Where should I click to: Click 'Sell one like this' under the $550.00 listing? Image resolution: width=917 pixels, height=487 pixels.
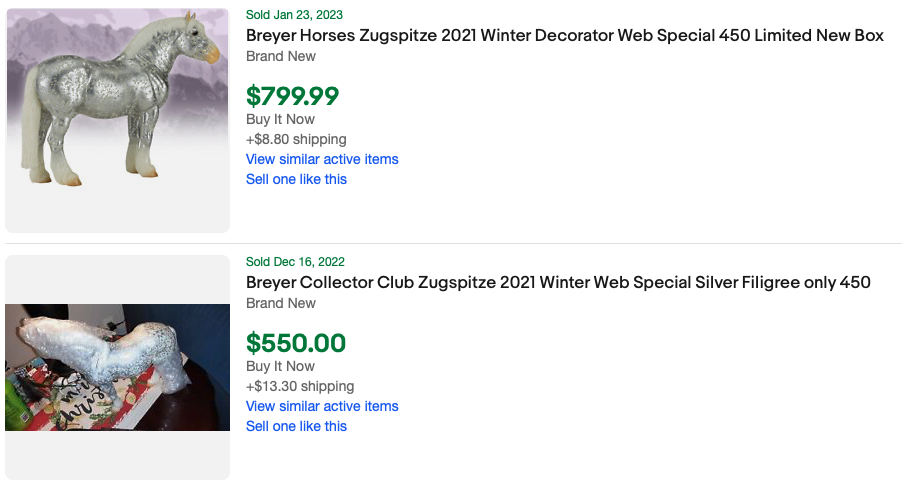(296, 426)
